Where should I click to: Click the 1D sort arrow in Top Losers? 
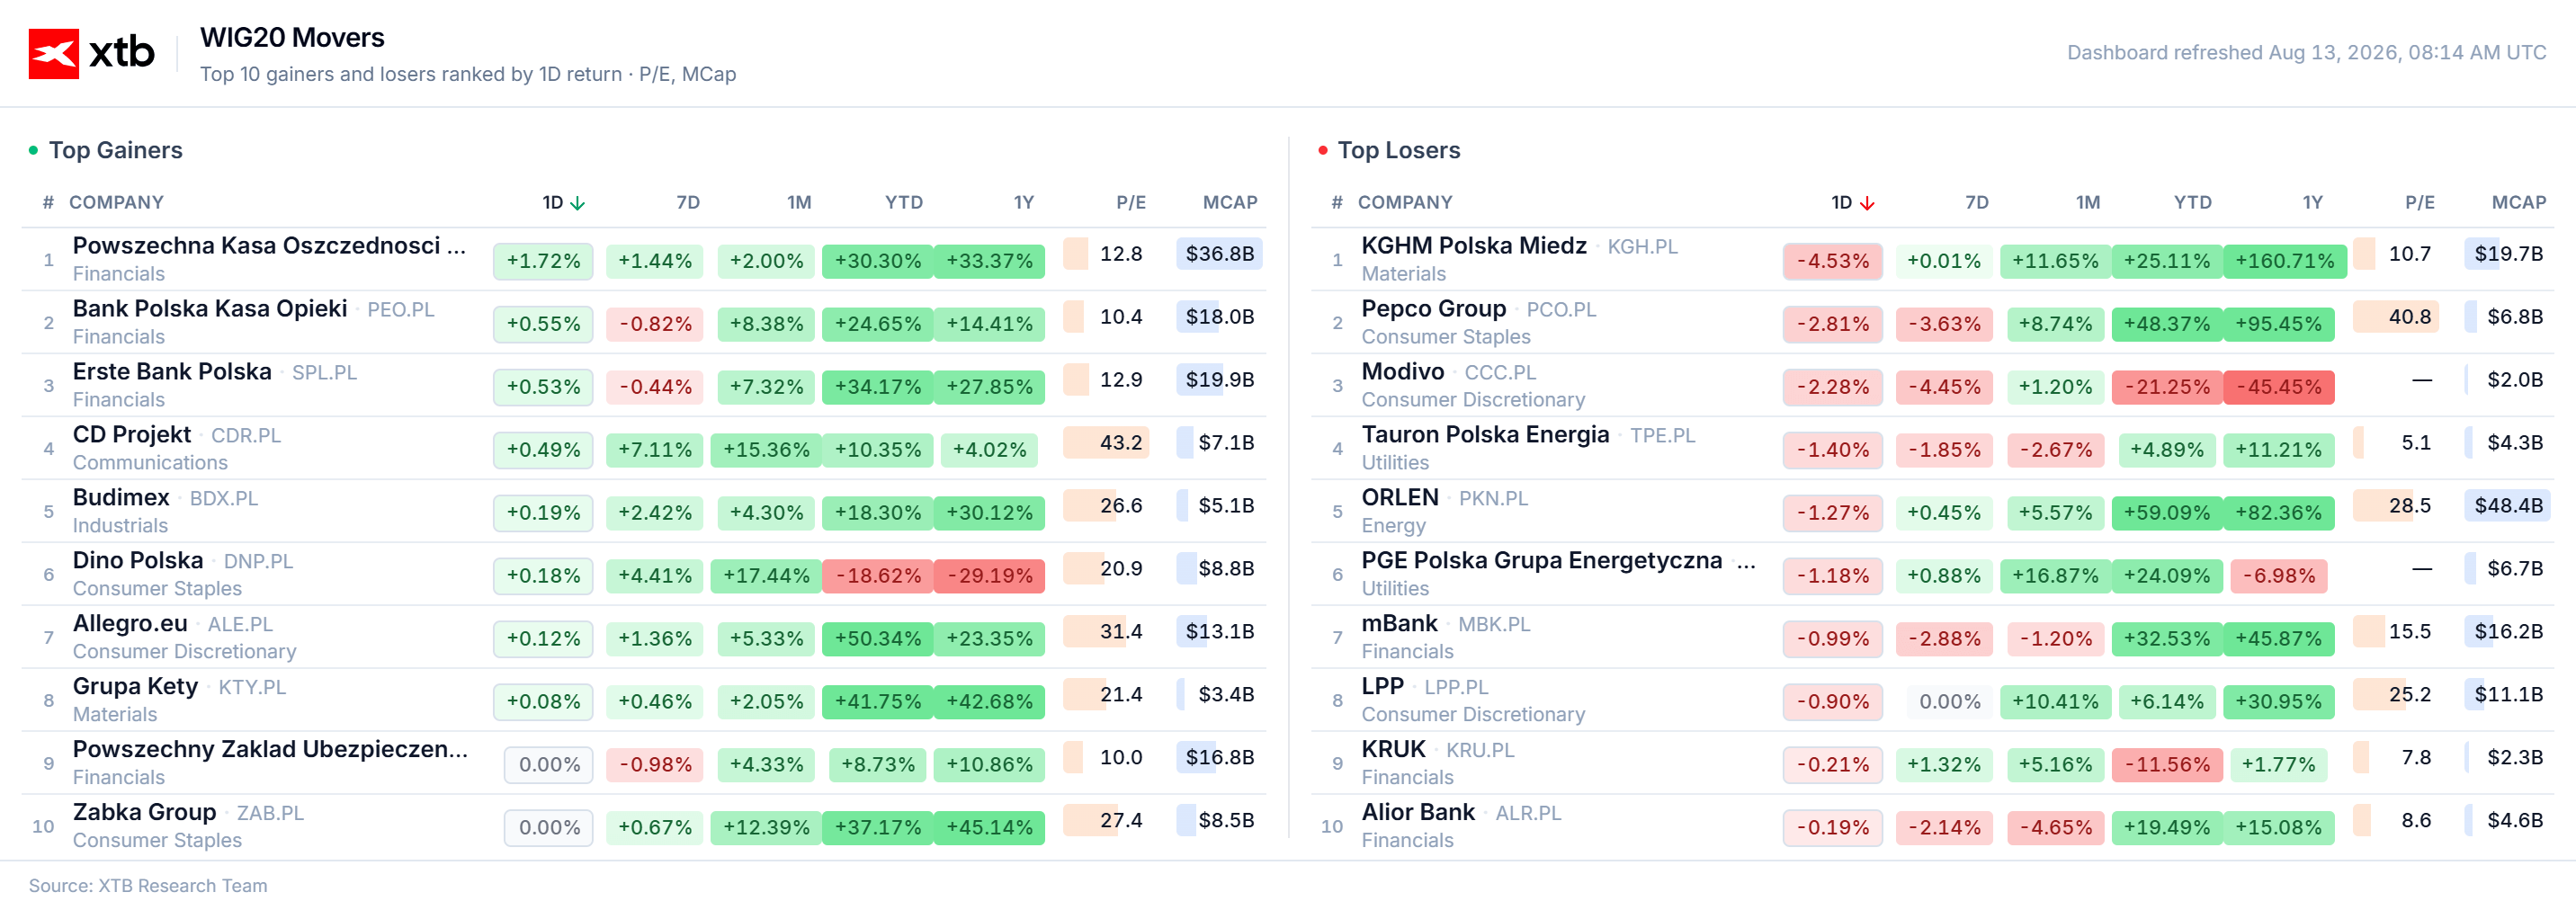(1866, 203)
